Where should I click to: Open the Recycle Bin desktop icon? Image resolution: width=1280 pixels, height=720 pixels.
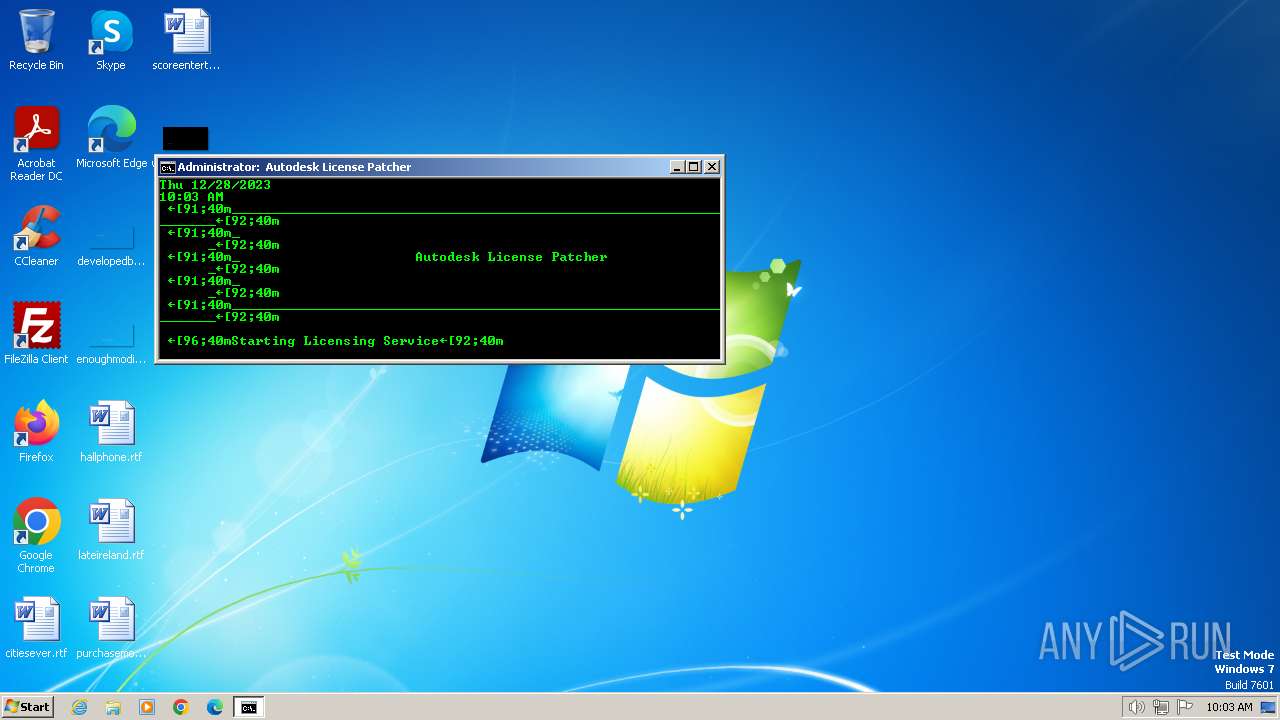point(36,40)
